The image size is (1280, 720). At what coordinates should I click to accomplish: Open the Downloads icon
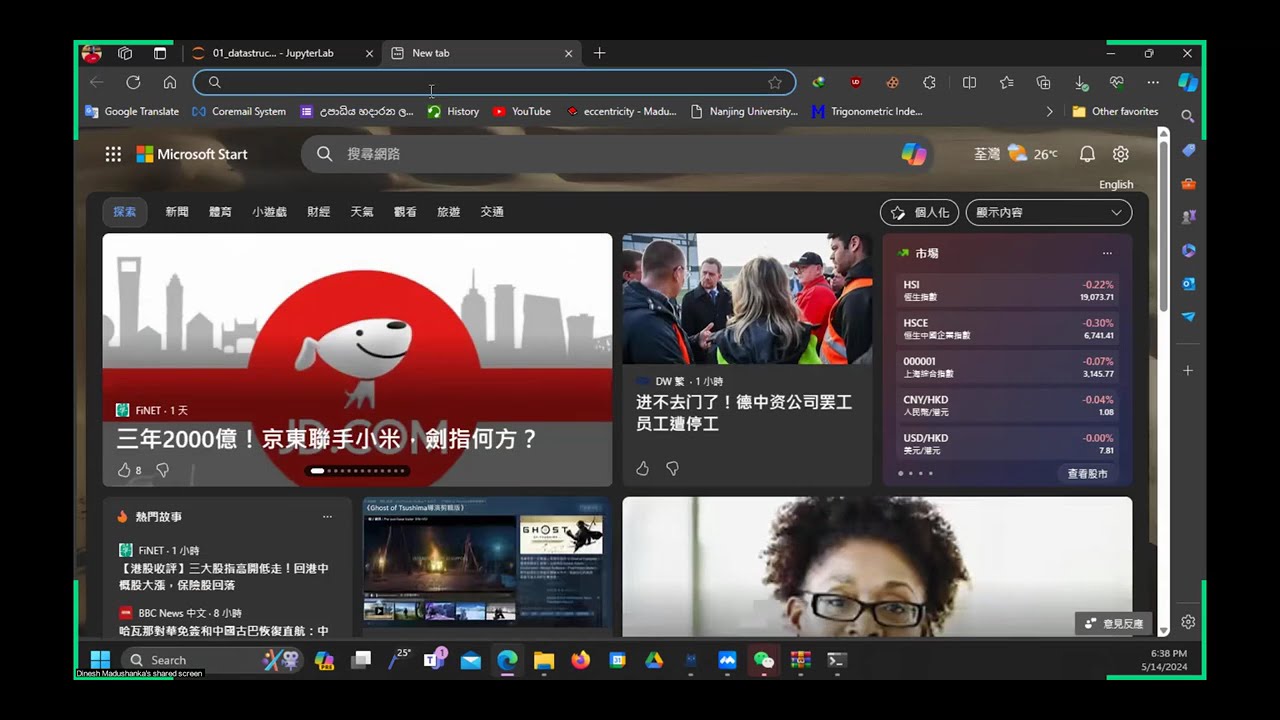(x=1080, y=82)
